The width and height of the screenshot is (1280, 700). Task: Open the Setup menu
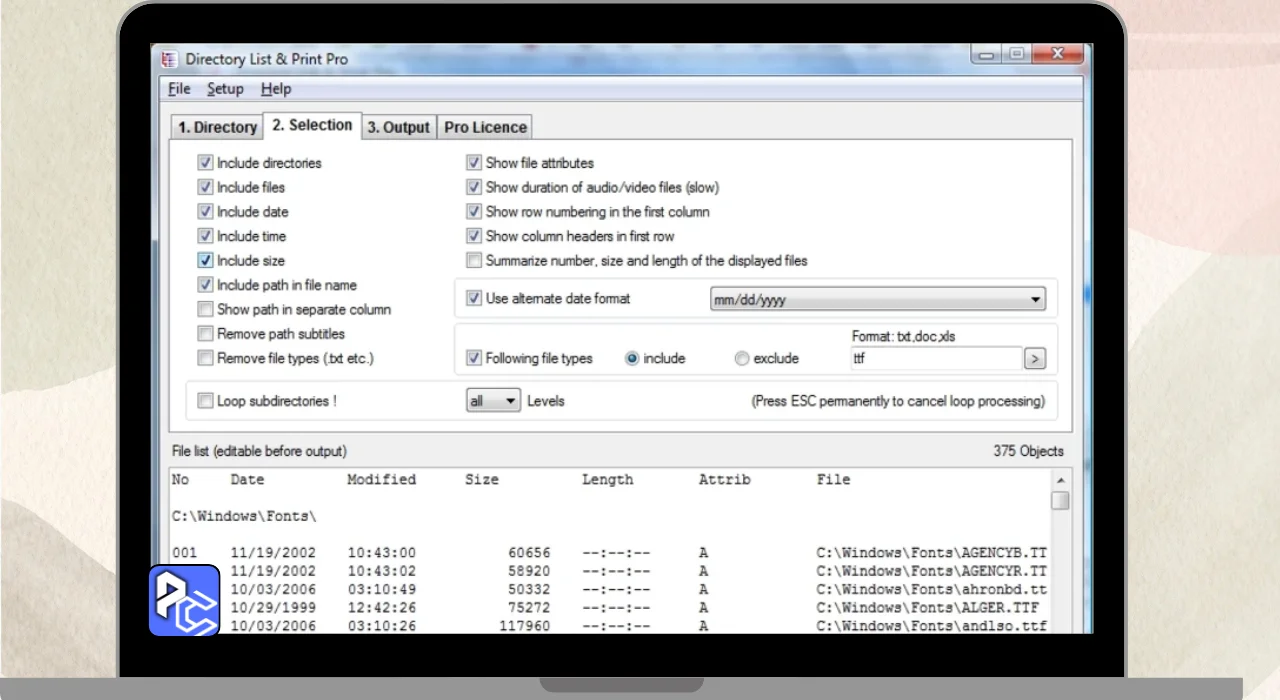pos(225,89)
